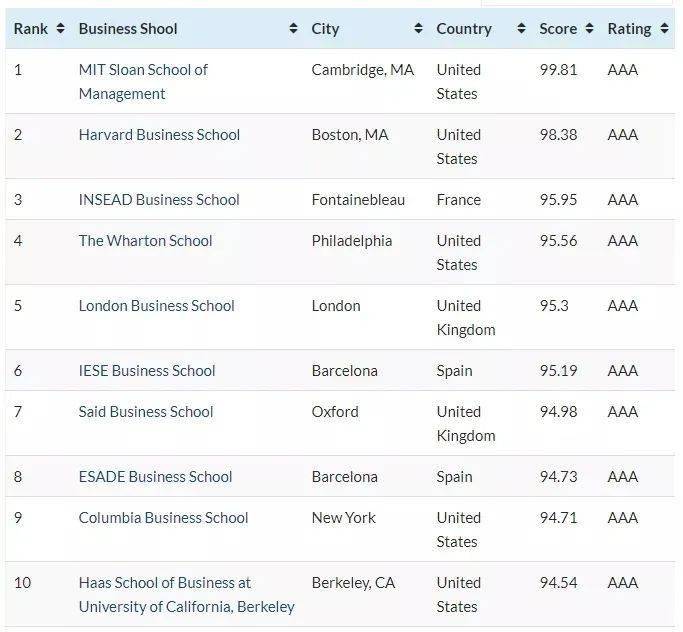The width and height of the screenshot is (683, 632).
Task: Click IESE Business School name
Action: point(147,371)
